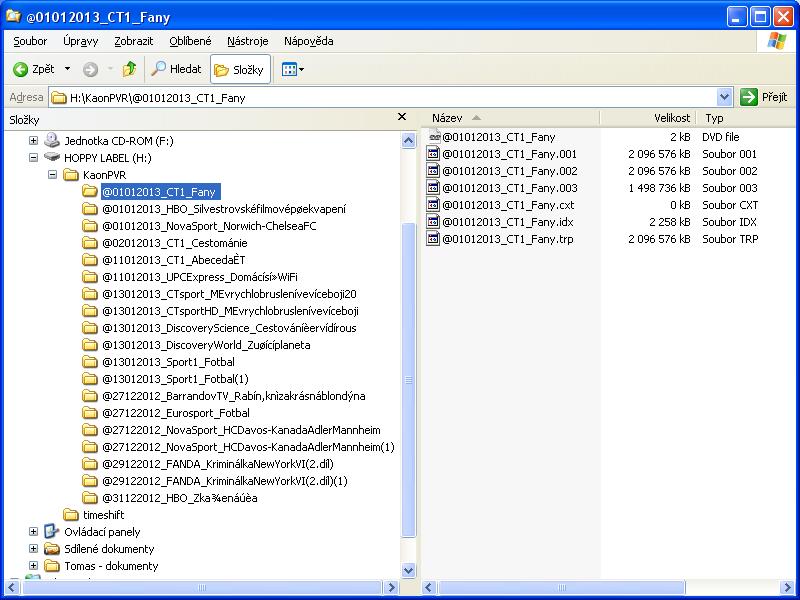Select @27122012_NovaSport_HCDavos folder icon (no suffix)
Image resolution: width=800 pixels, height=600 pixels.
tap(90, 430)
